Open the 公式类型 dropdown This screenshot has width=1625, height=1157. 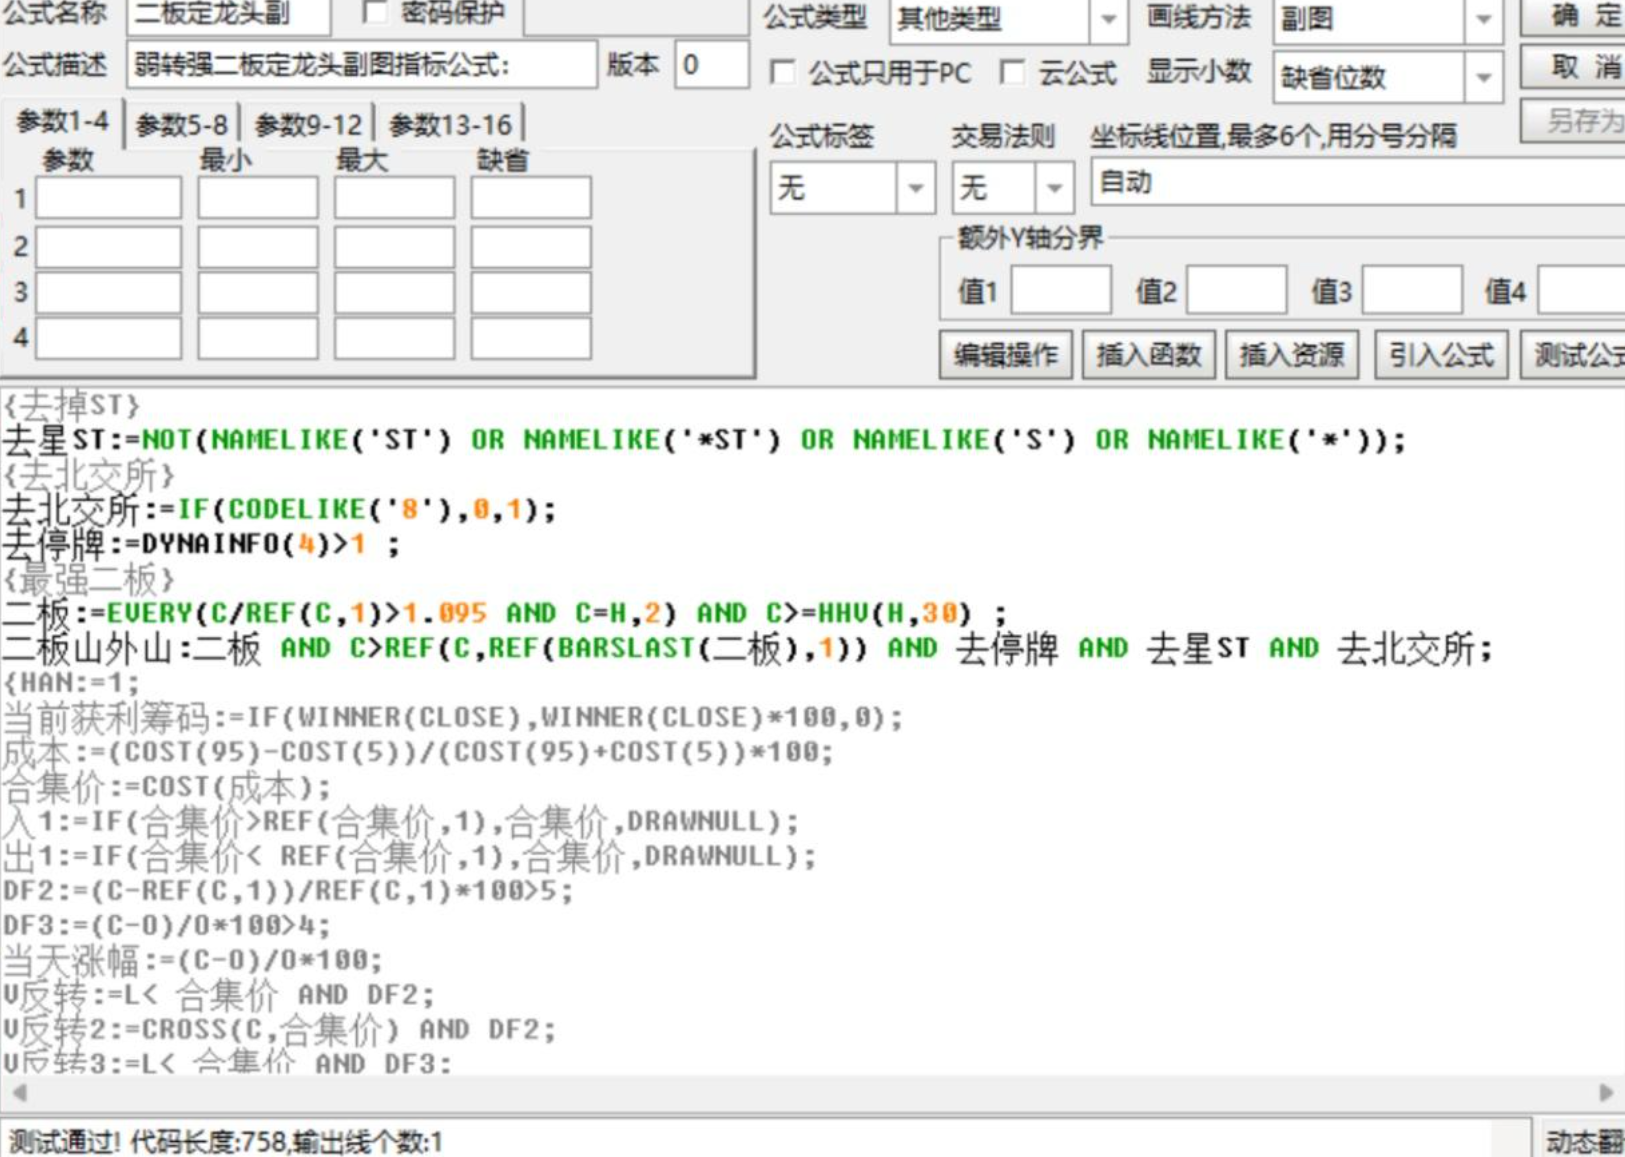point(1108,19)
